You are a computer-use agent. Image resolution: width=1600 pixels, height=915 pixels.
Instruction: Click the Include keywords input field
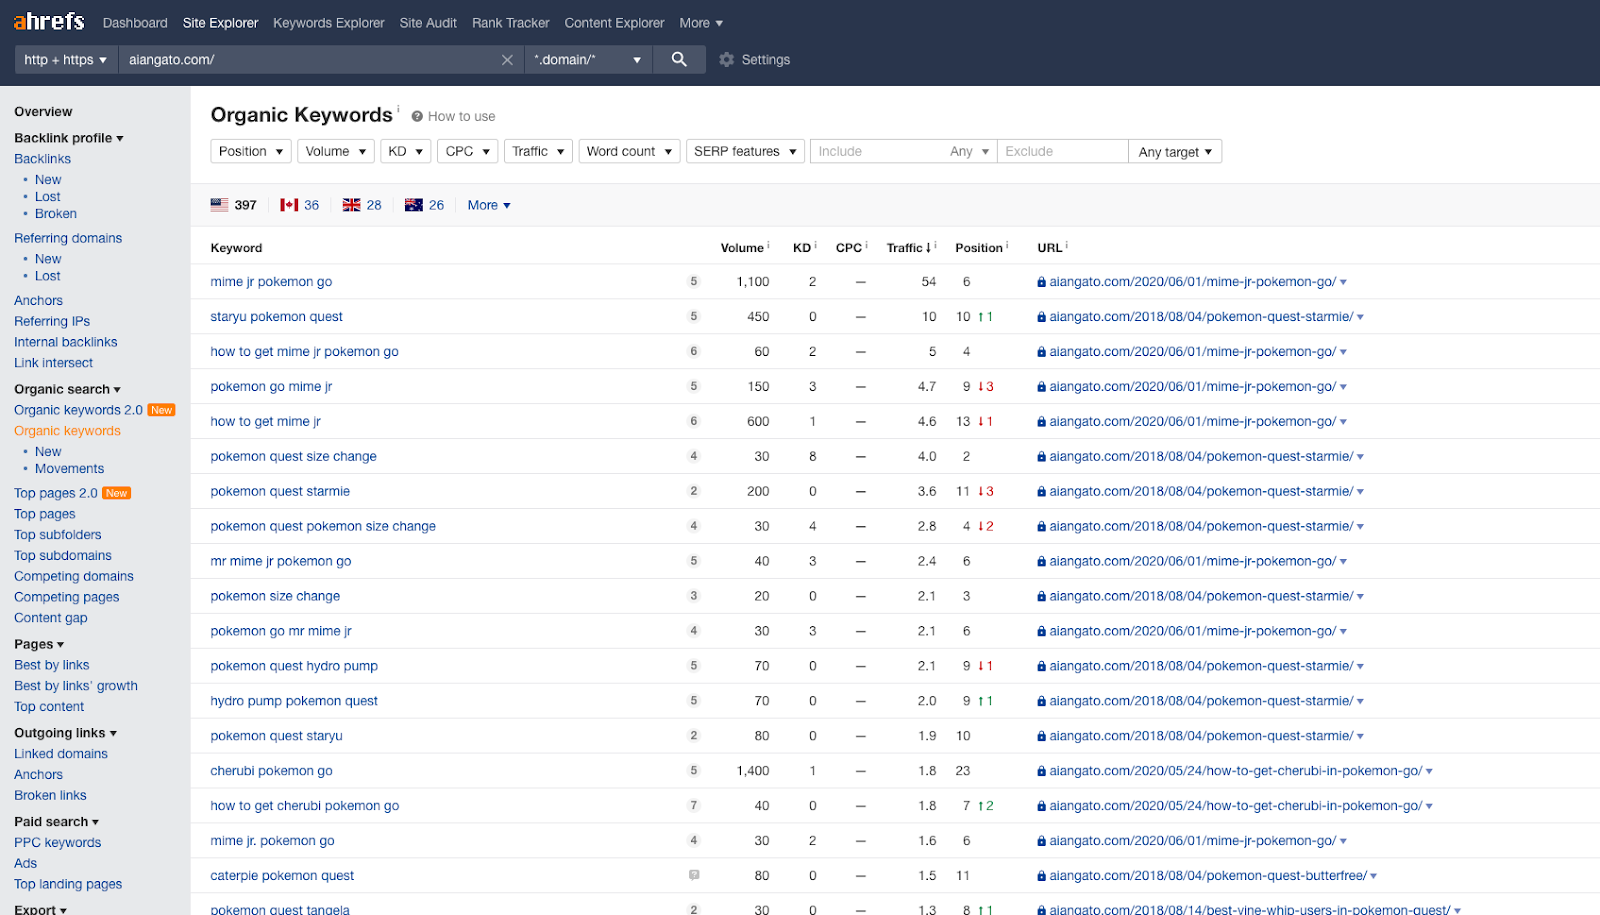[878, 151]
